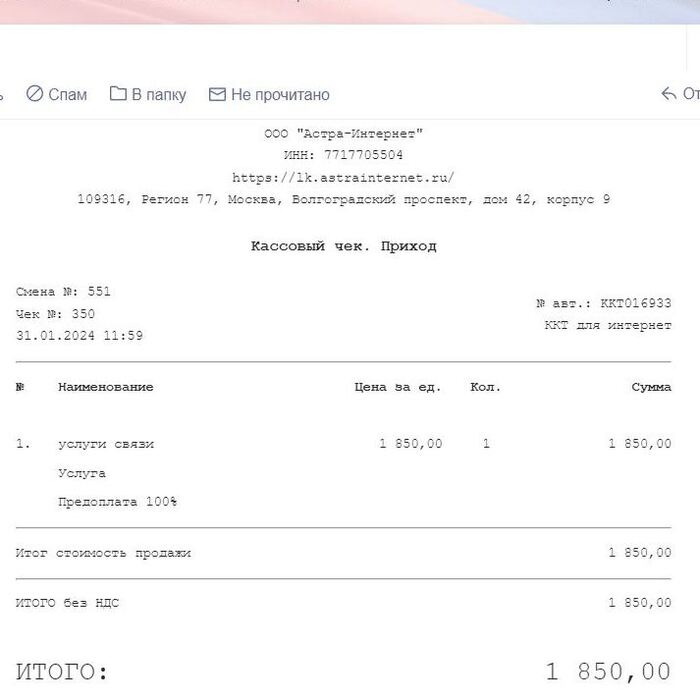The height and width of the screenshot is (700, 700).
Task: Click the "Кассовый чек. Приход" heading
Action: [x=343, y=246]
